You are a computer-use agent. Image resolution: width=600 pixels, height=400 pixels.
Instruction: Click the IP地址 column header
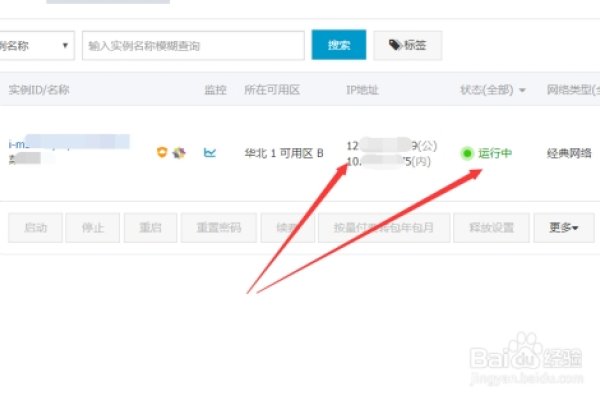point(362,90)
